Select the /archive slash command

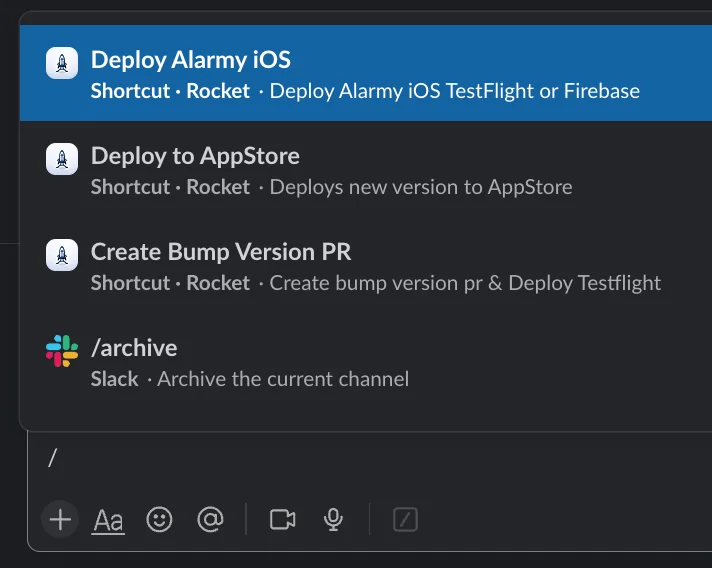(x=366, y=361)
